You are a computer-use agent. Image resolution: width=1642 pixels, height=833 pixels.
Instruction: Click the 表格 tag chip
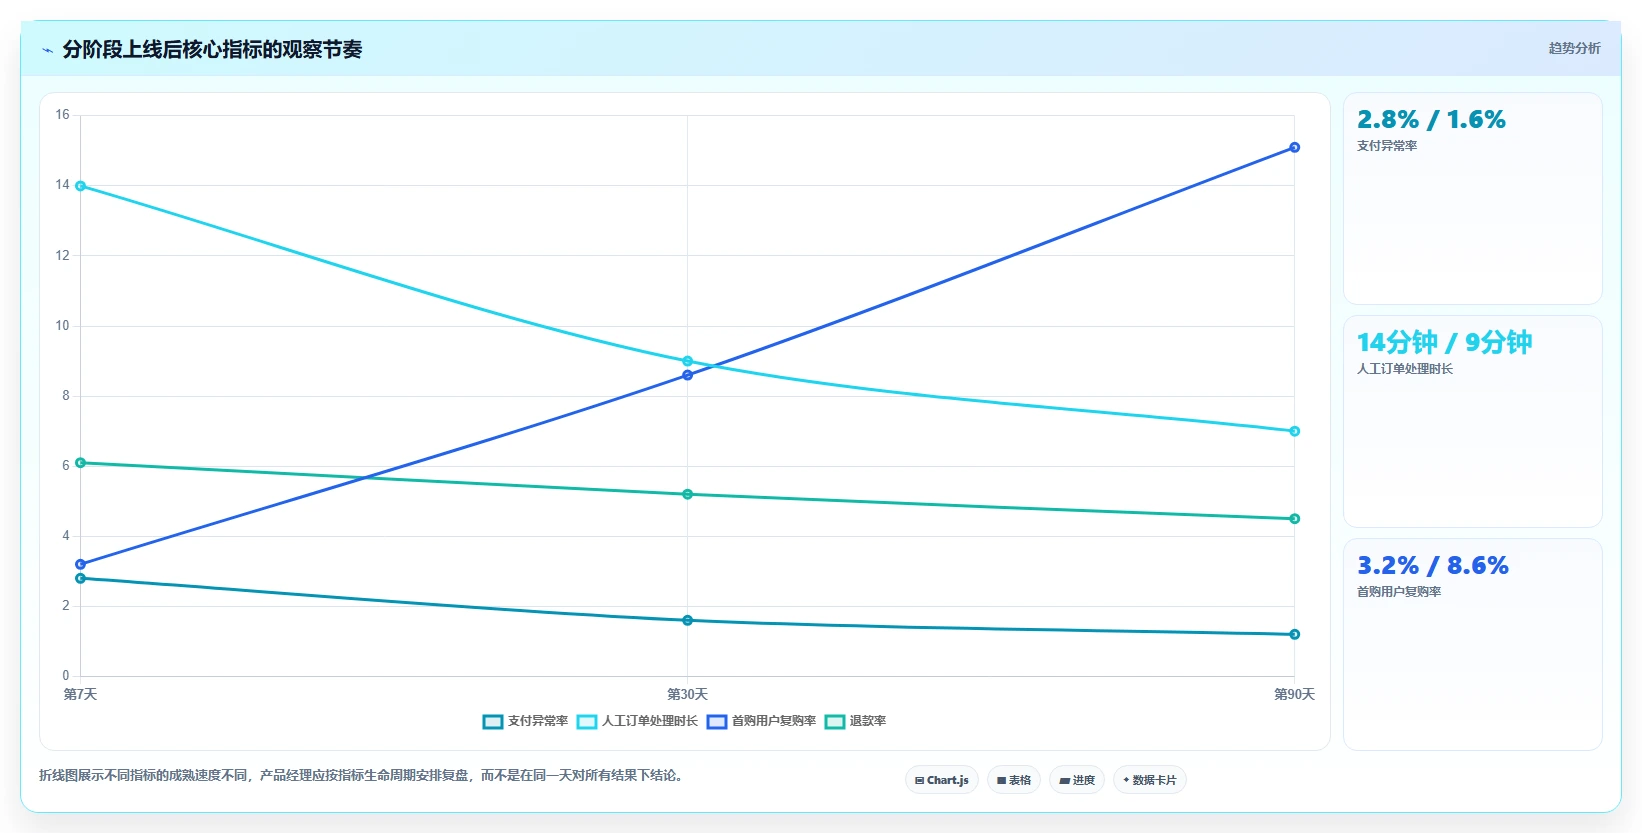click(1014, 780)
